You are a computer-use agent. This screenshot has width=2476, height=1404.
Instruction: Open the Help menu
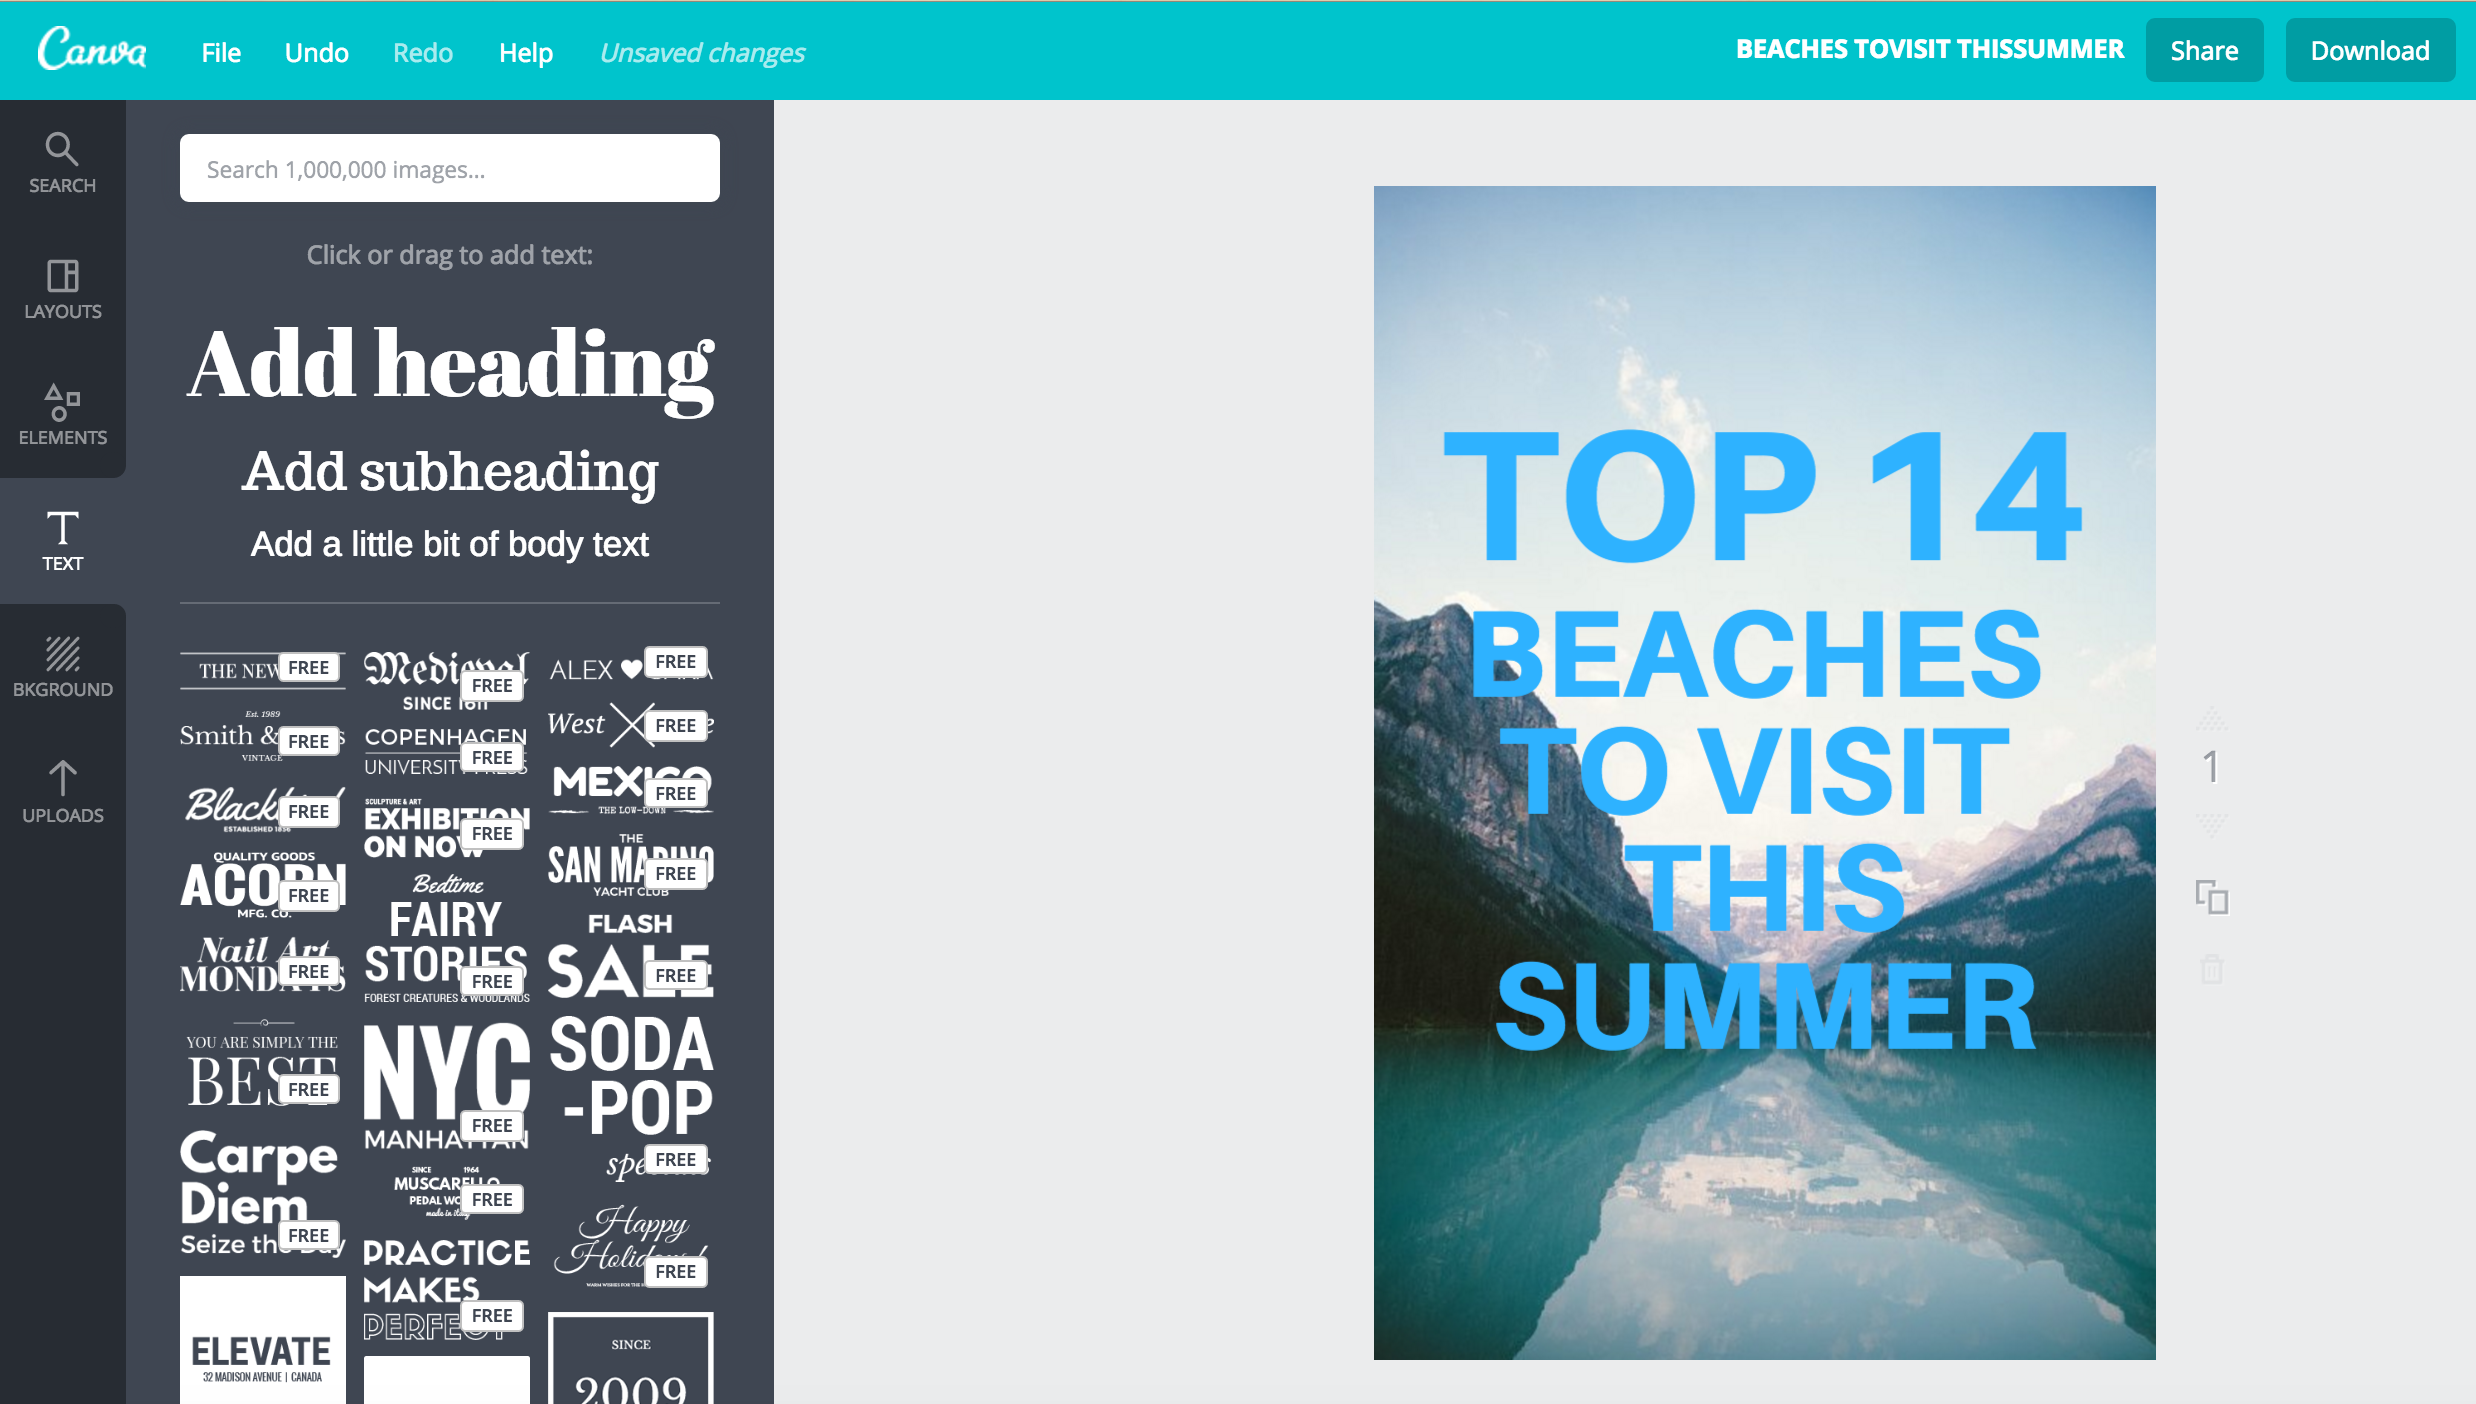pyautogui.click(x=526, y=52)
